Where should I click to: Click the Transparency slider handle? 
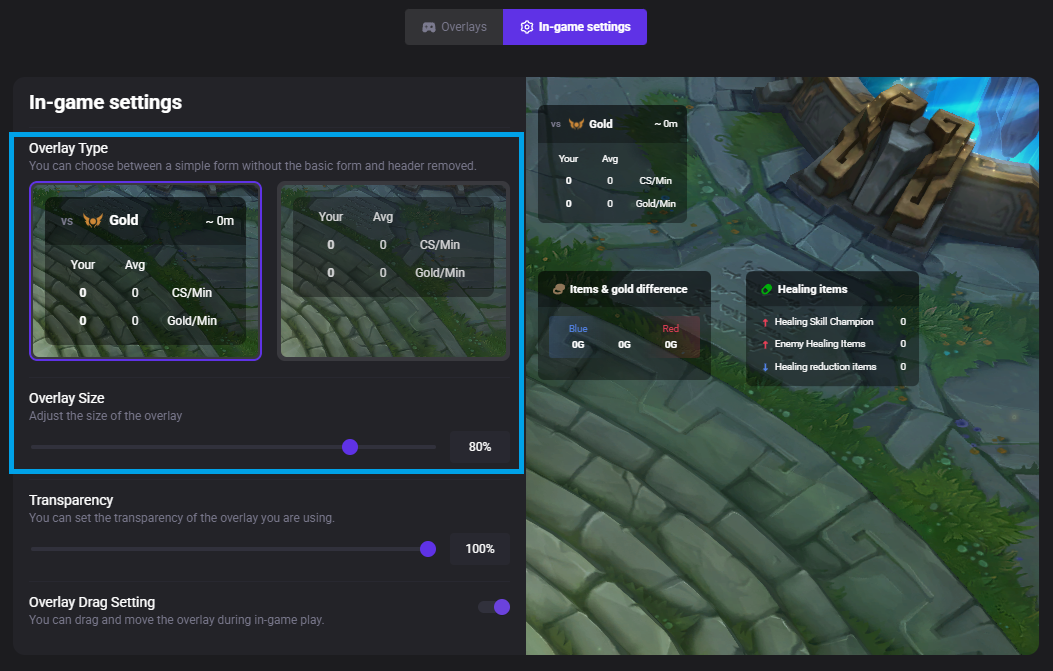tap(427, 549)
